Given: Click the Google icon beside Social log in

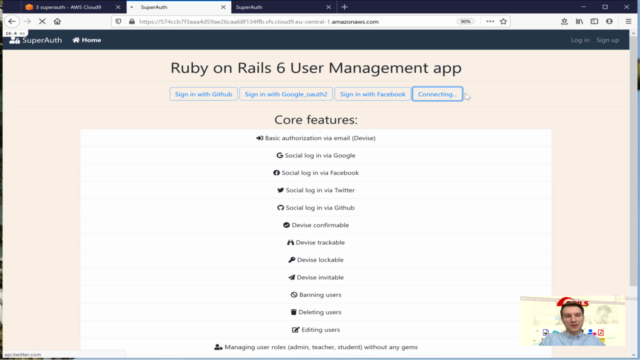Looking at the screenshot, I should click(280, 156).
